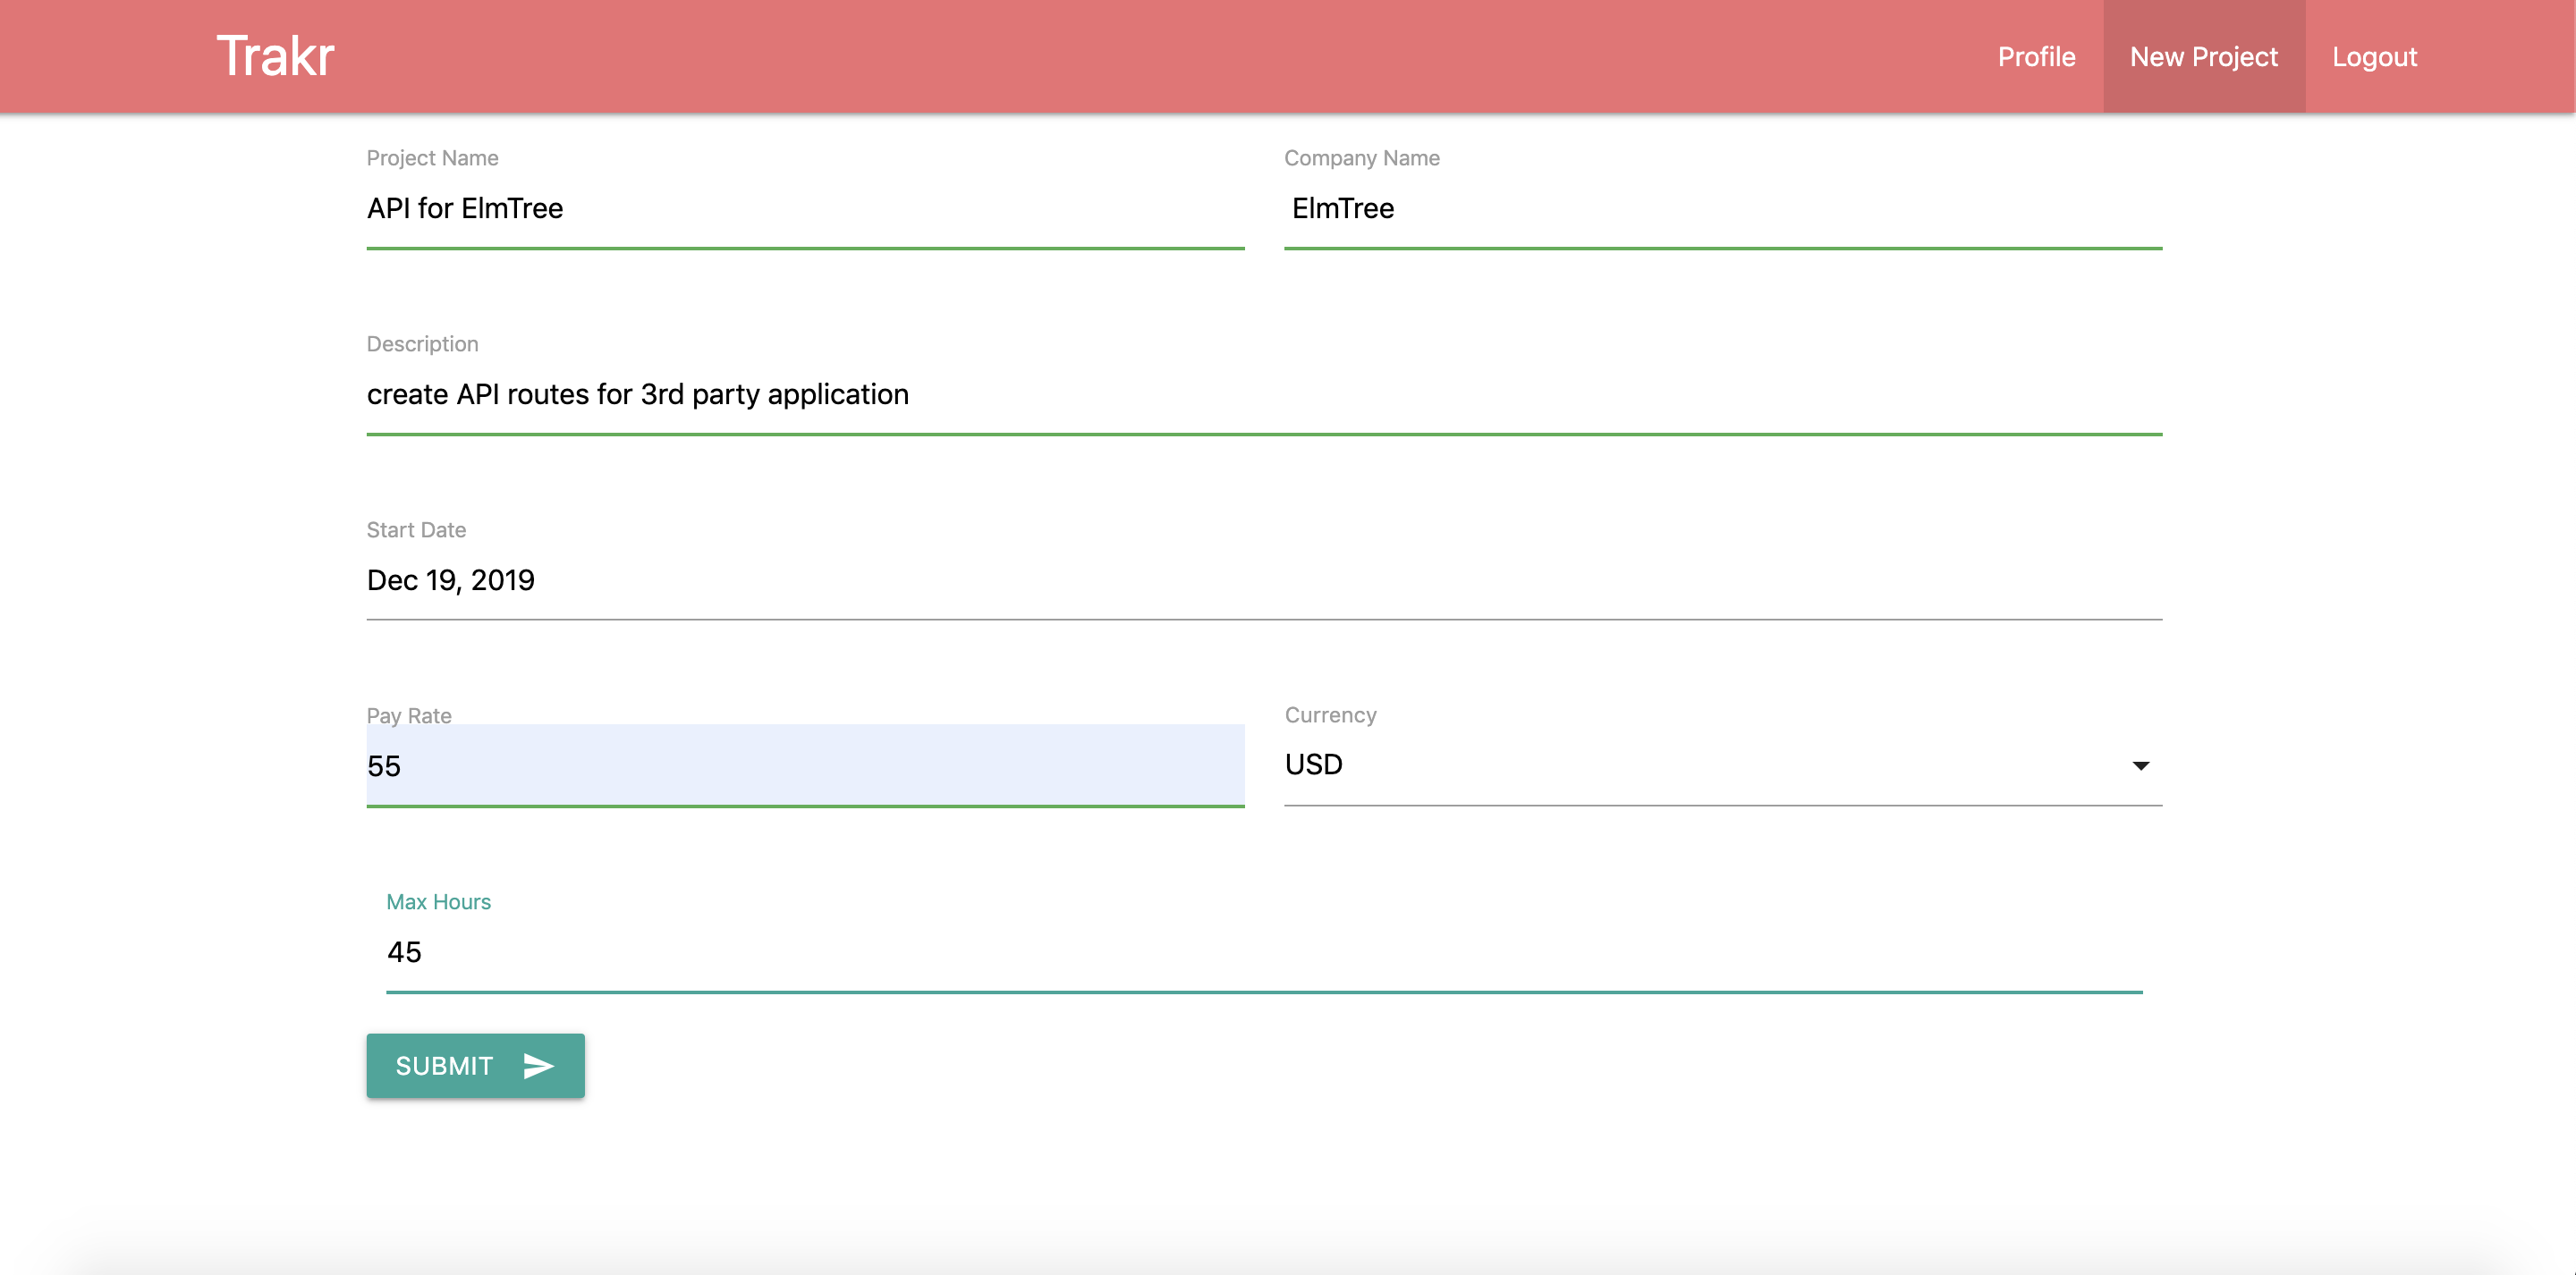Image resolution: width=2576 pixels, height=1275 pixels.
Task: Click the USD text value
Action: 1312,765
